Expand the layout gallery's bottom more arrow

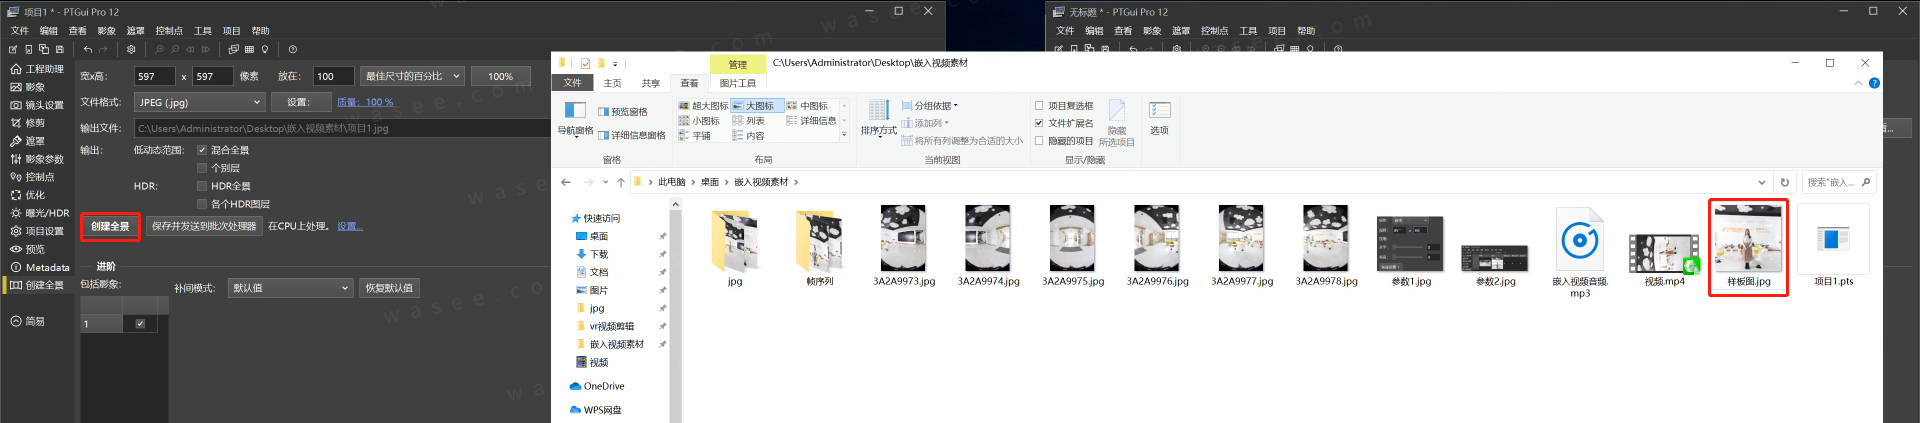[x=844, y=135]
